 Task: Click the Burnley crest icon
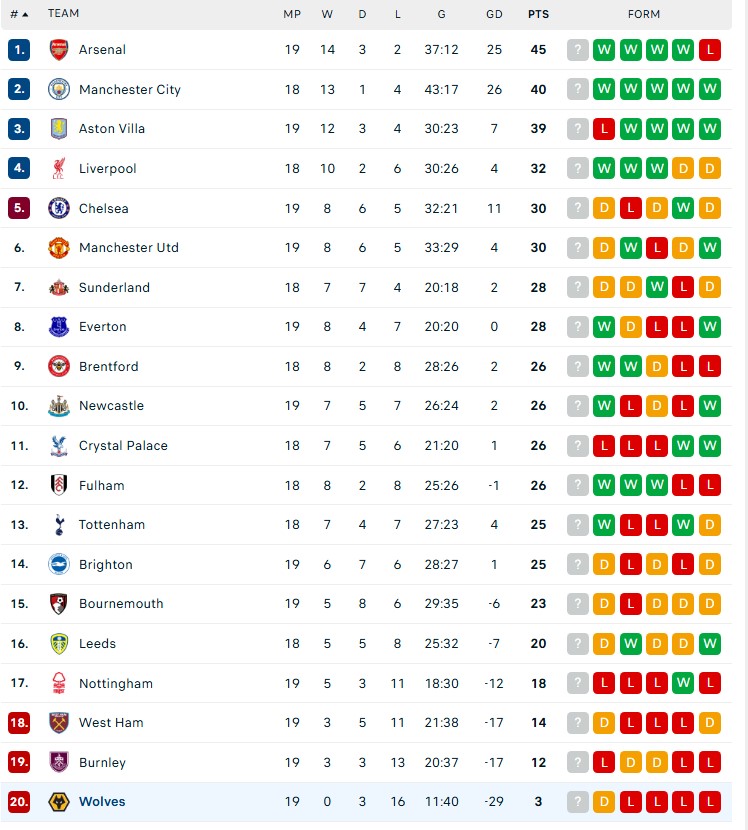coord(59,762)
